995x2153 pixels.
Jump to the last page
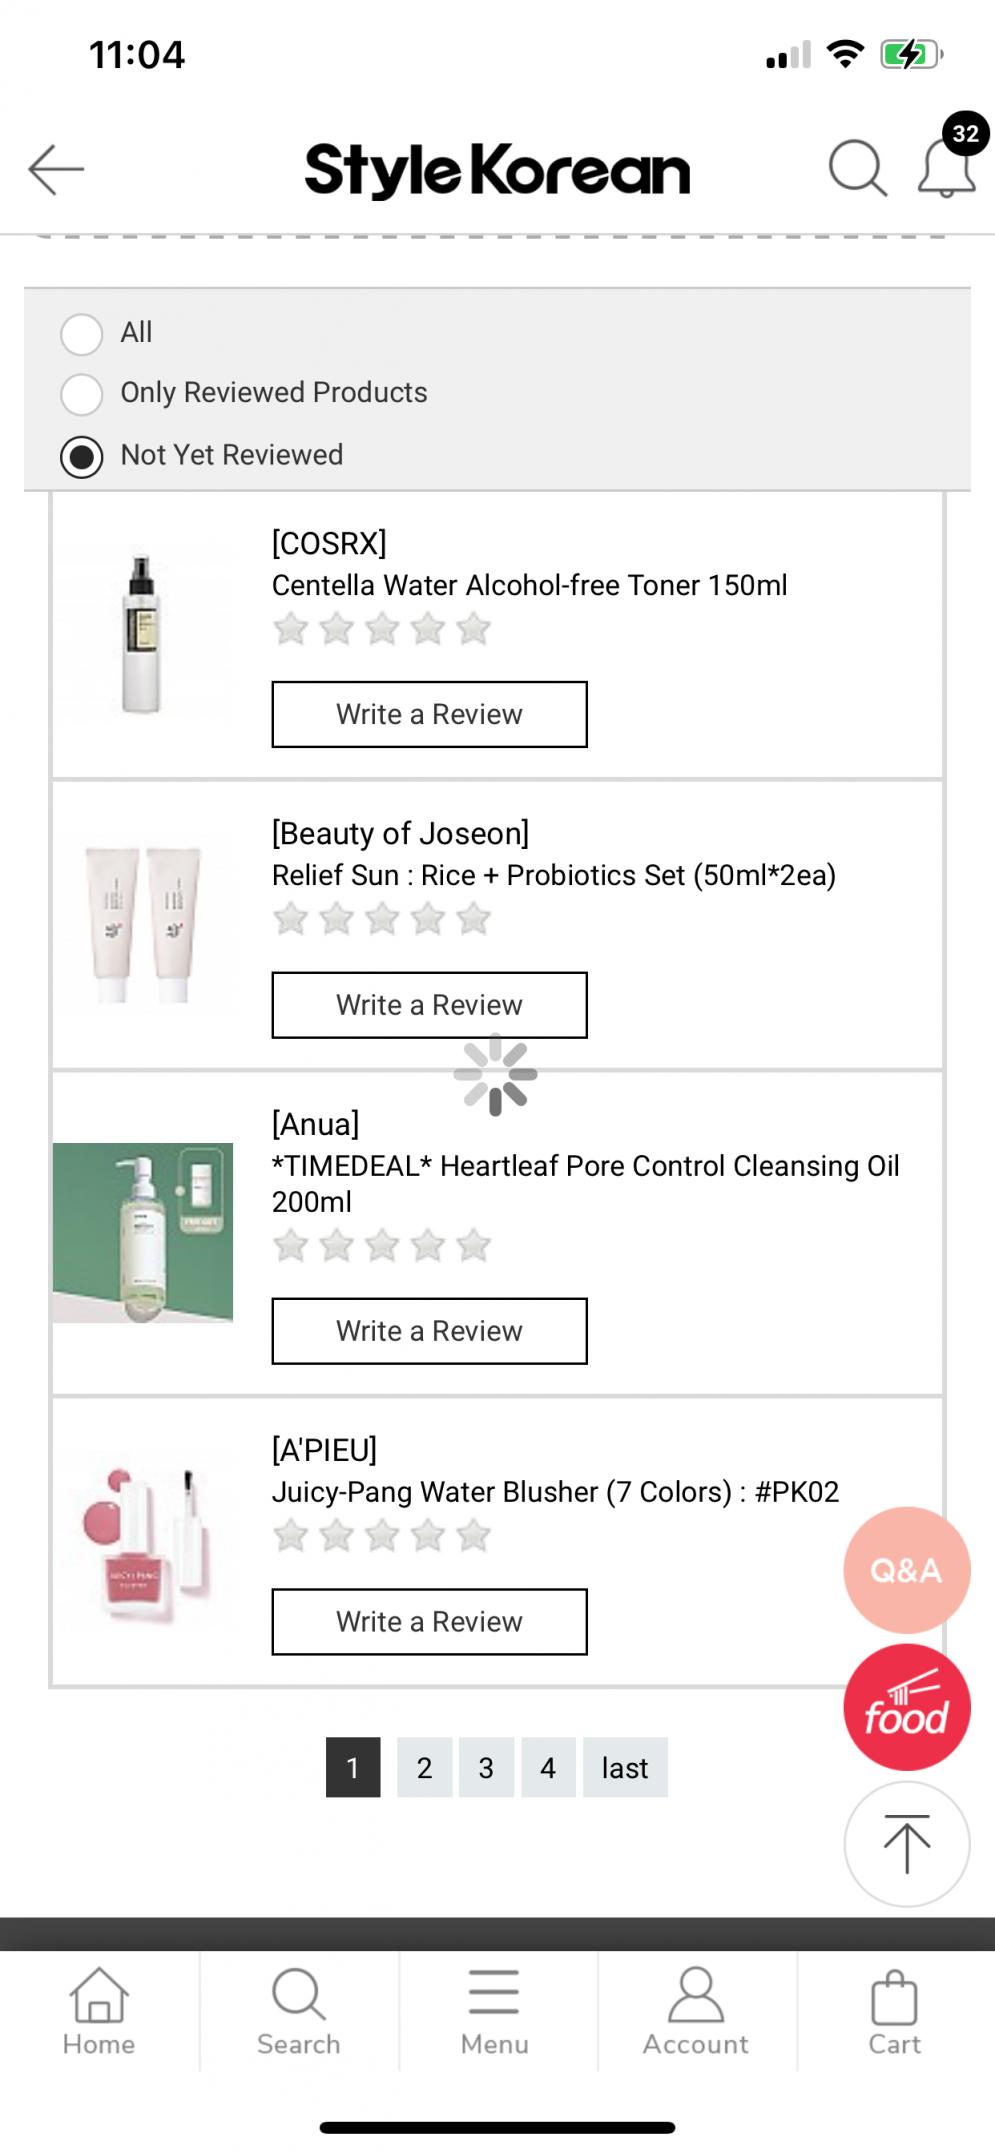coord(625,1767)
